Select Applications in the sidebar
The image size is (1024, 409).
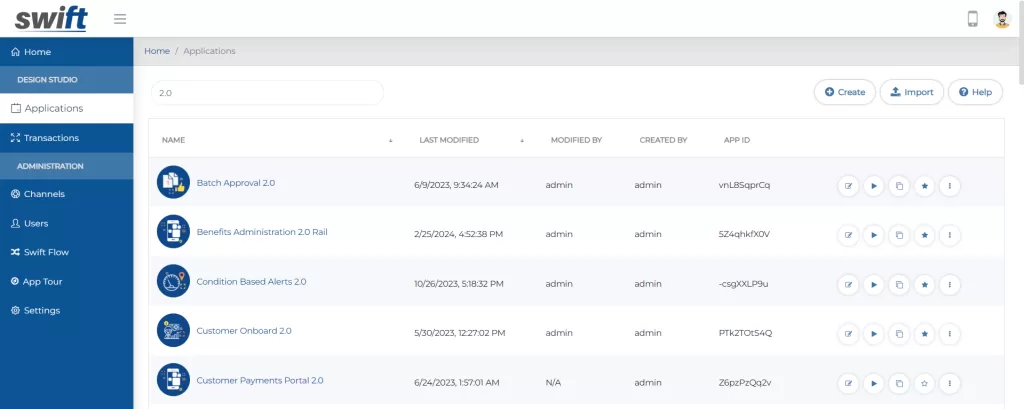[x=67, y=108]
